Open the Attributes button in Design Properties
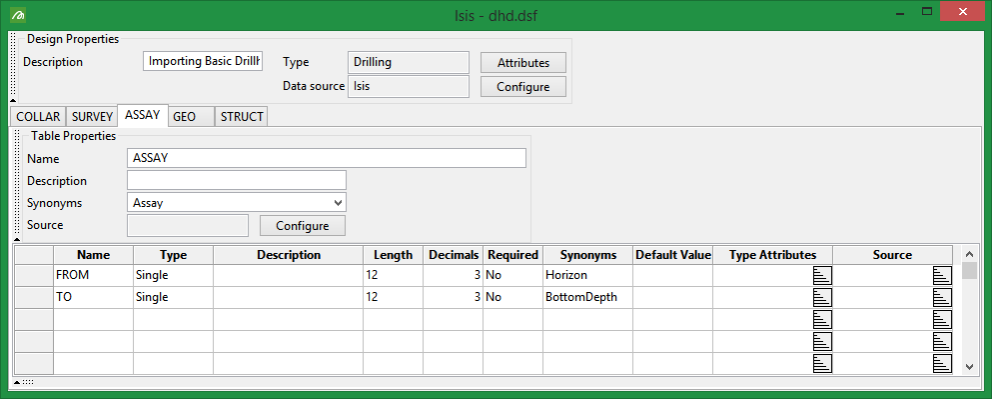The width and height of the screenshot is (992, 399). (x=523, y=63)
